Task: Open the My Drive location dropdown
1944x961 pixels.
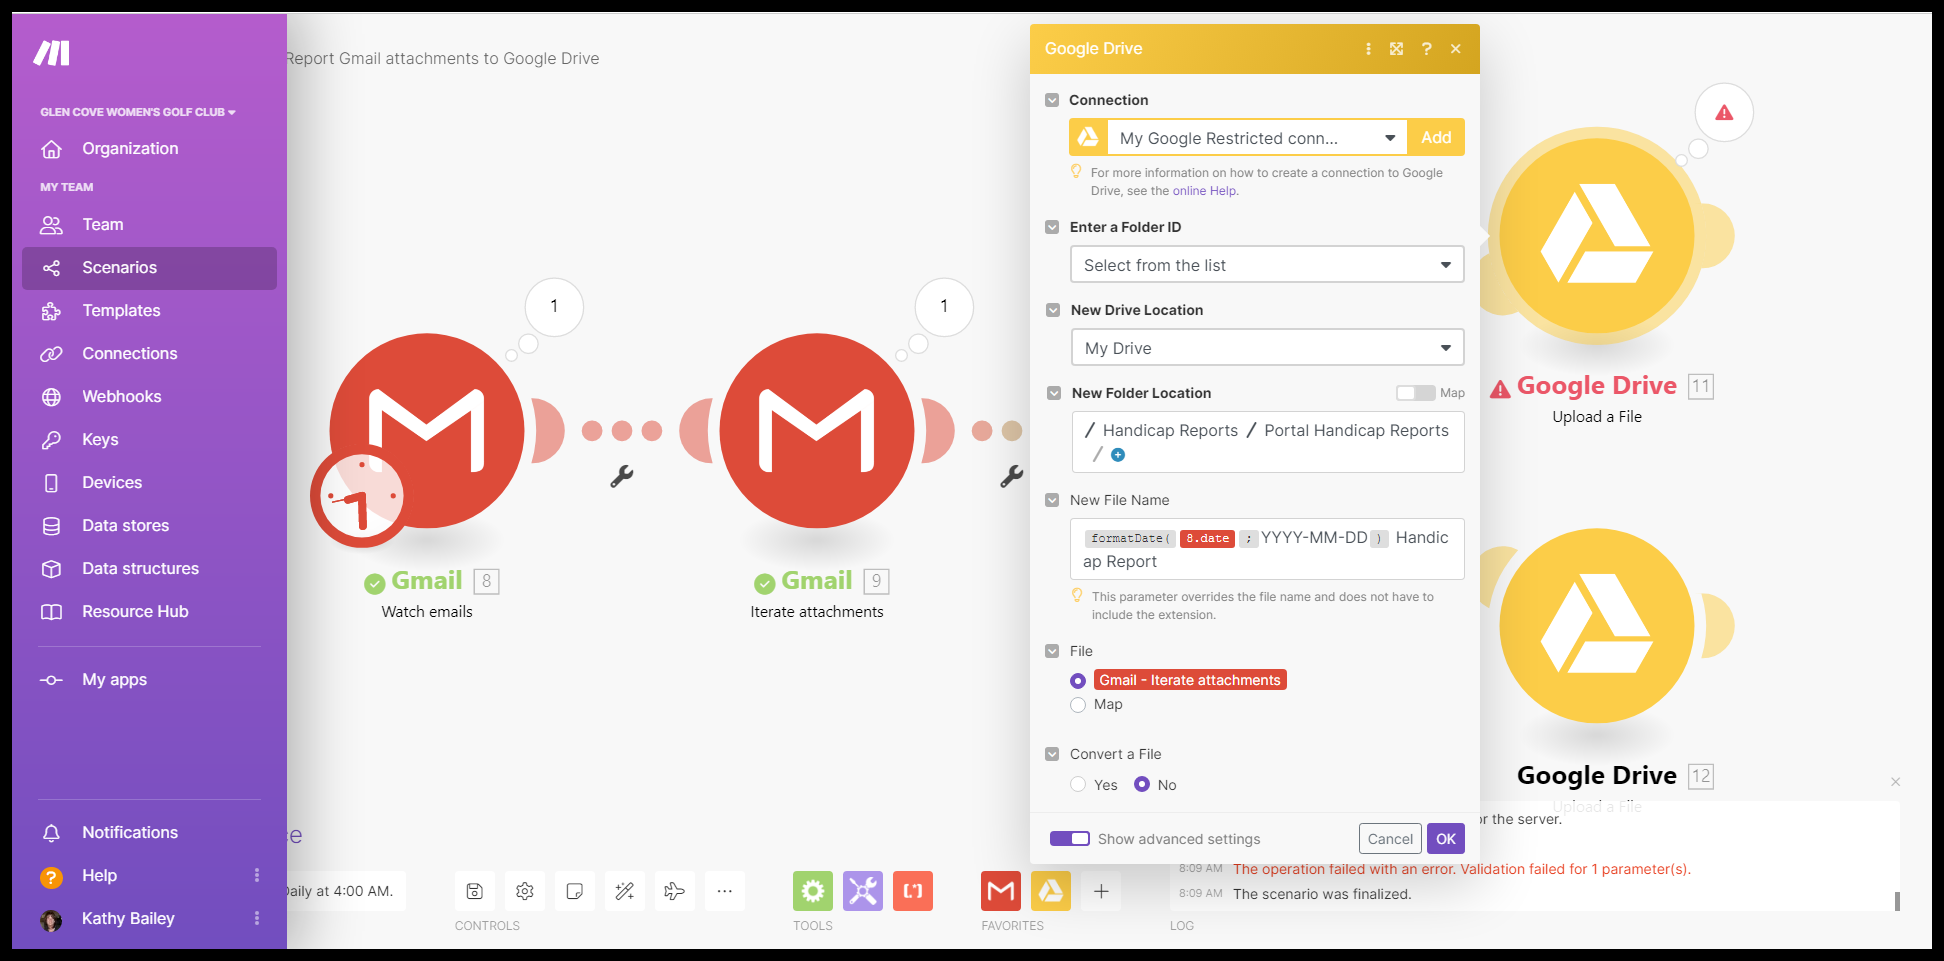Action: click(x=1267, y=348)
